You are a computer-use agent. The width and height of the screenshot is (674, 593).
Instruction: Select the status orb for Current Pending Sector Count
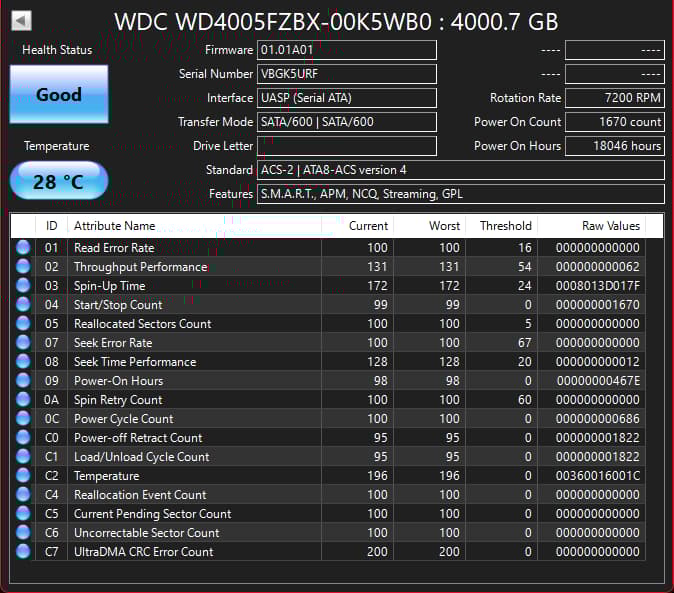[23, 514]
